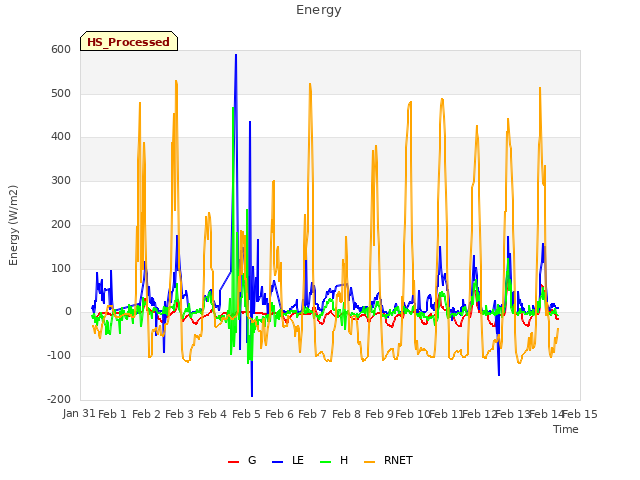Click the Feb 8 x-axis label
Viewport: 640px width, 480px height.
[x=346, y=414]
